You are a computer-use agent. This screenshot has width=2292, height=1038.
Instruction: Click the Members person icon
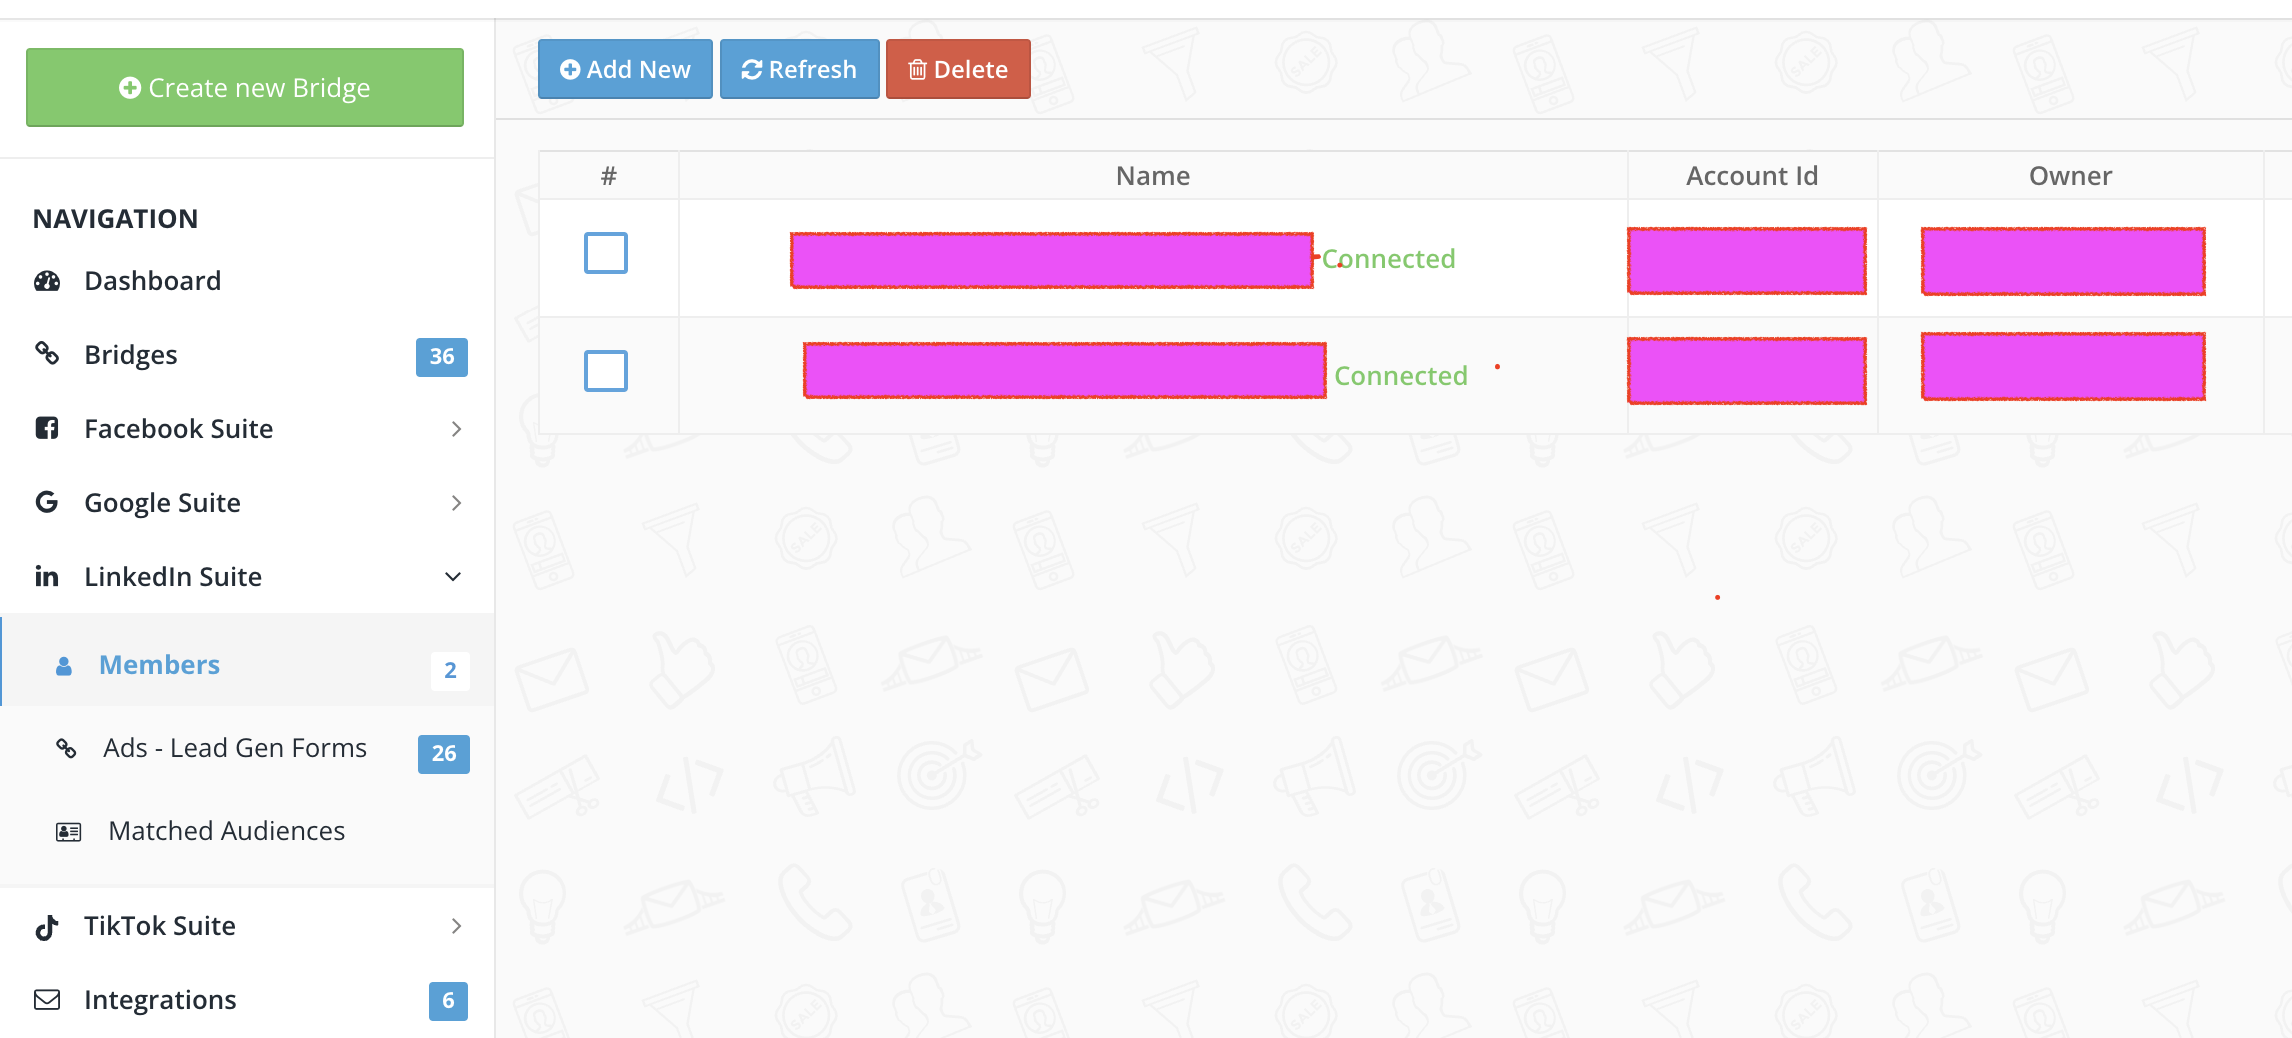(x=64, y=666)
